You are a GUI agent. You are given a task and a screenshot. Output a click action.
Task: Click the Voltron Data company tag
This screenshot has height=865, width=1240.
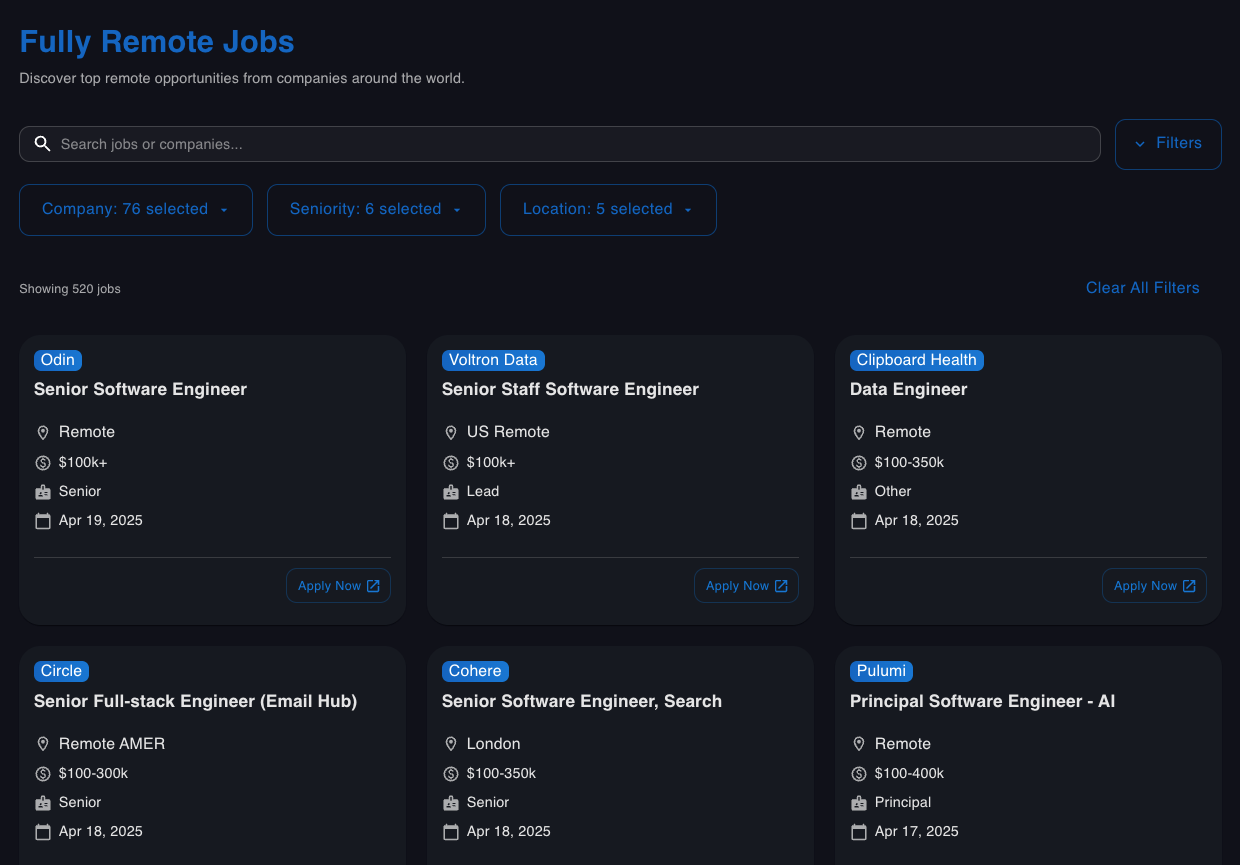point(493,360)
